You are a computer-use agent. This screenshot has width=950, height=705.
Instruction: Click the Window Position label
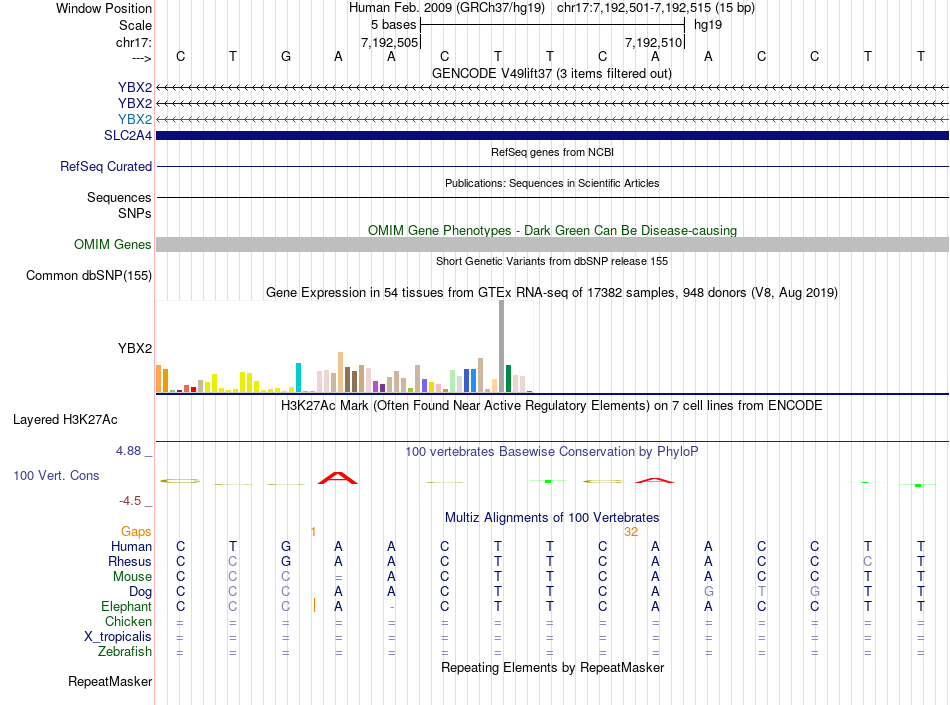click(104, 8)
